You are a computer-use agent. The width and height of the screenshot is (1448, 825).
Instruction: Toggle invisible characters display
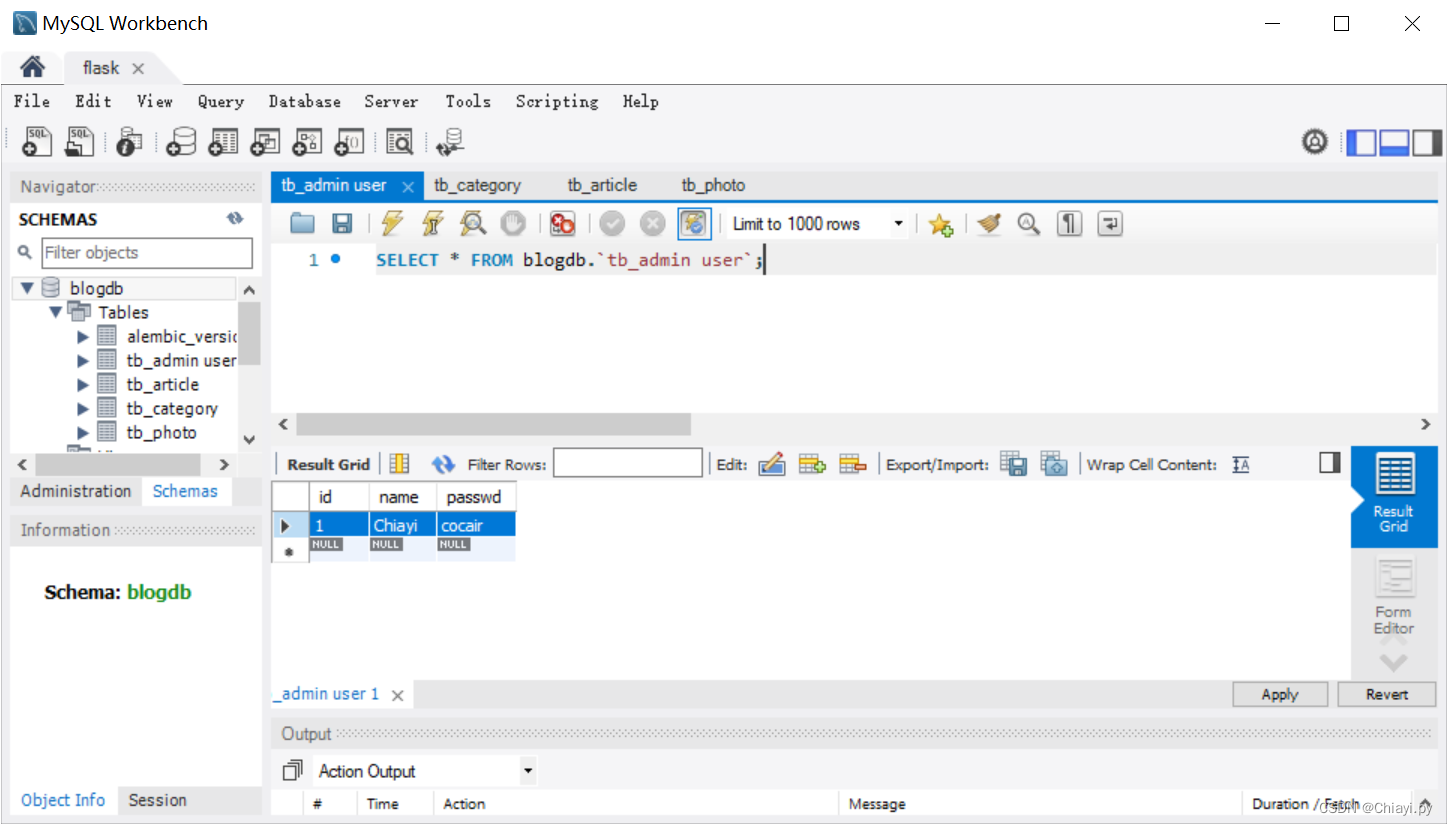1070,224
